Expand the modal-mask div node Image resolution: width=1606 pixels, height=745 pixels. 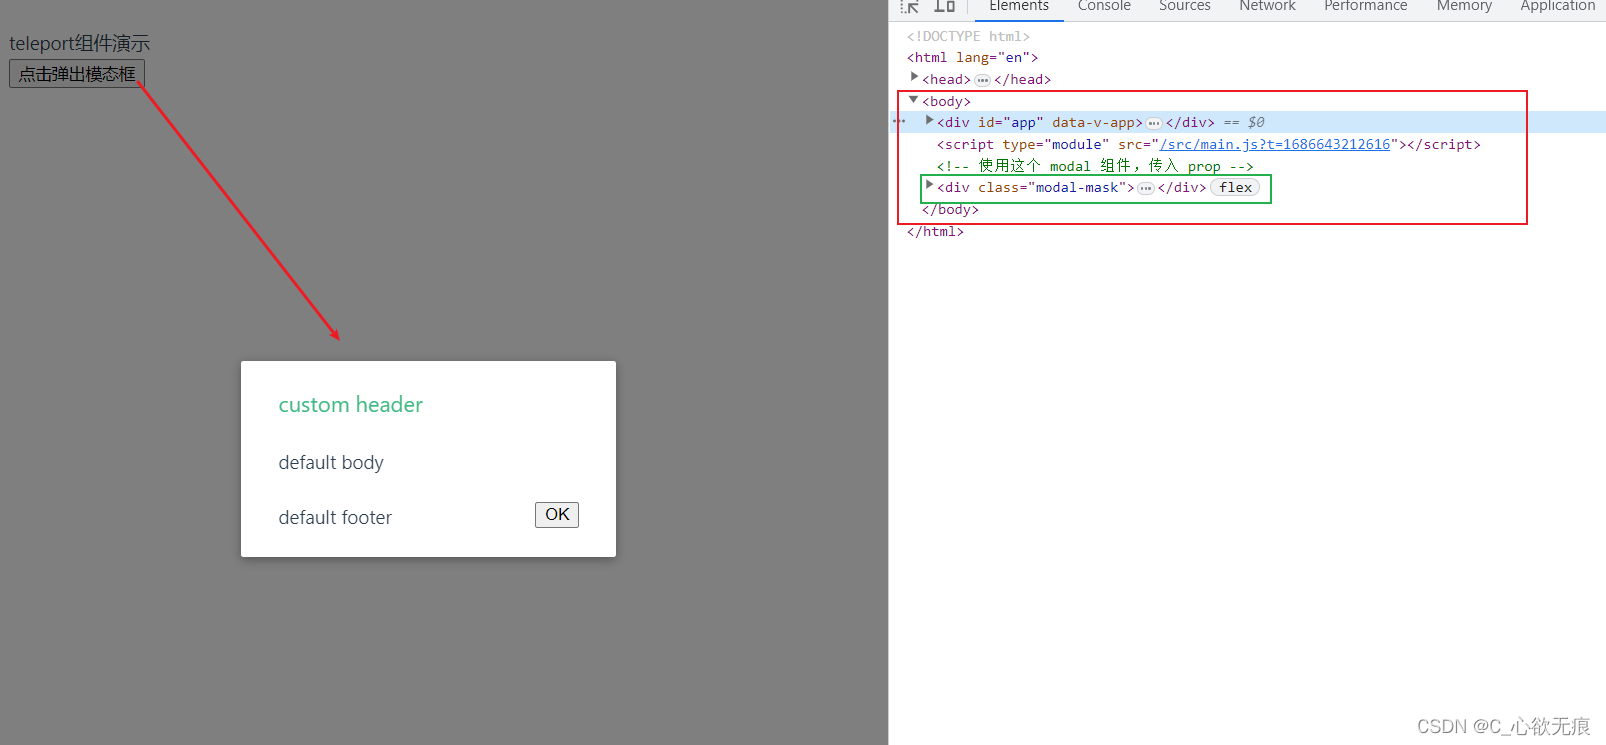tap(929, 186)
